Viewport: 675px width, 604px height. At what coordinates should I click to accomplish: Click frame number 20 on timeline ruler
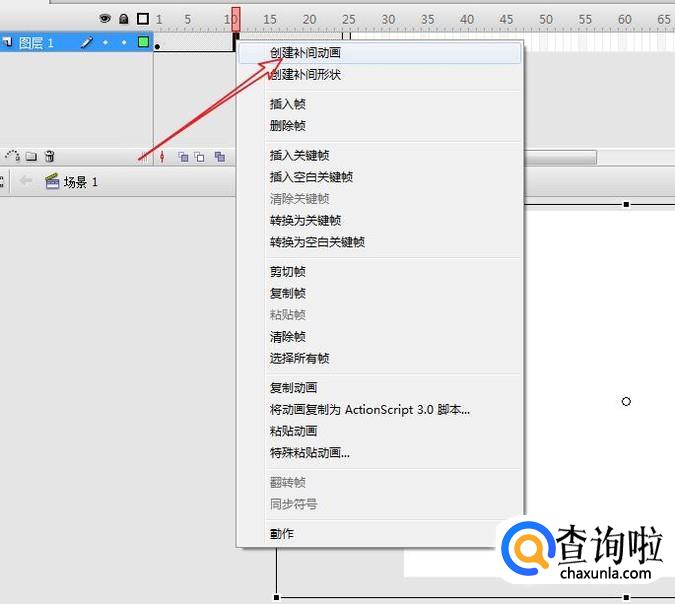pos(309,19)
